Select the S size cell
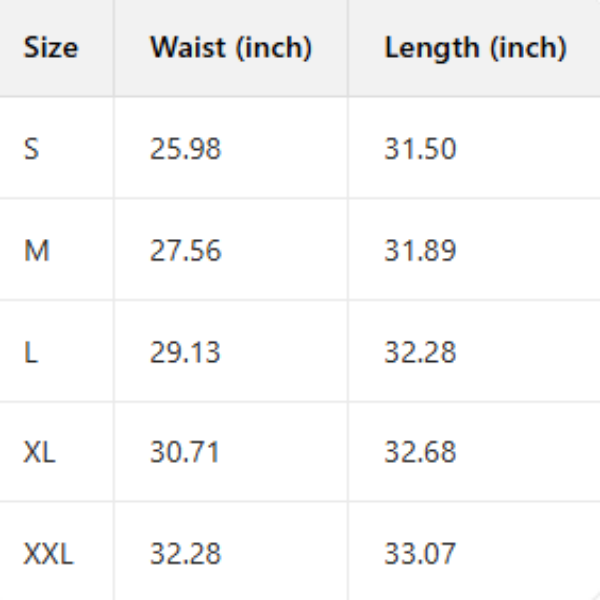The height and width of the screenshot is (600, 600). (32, 149)
